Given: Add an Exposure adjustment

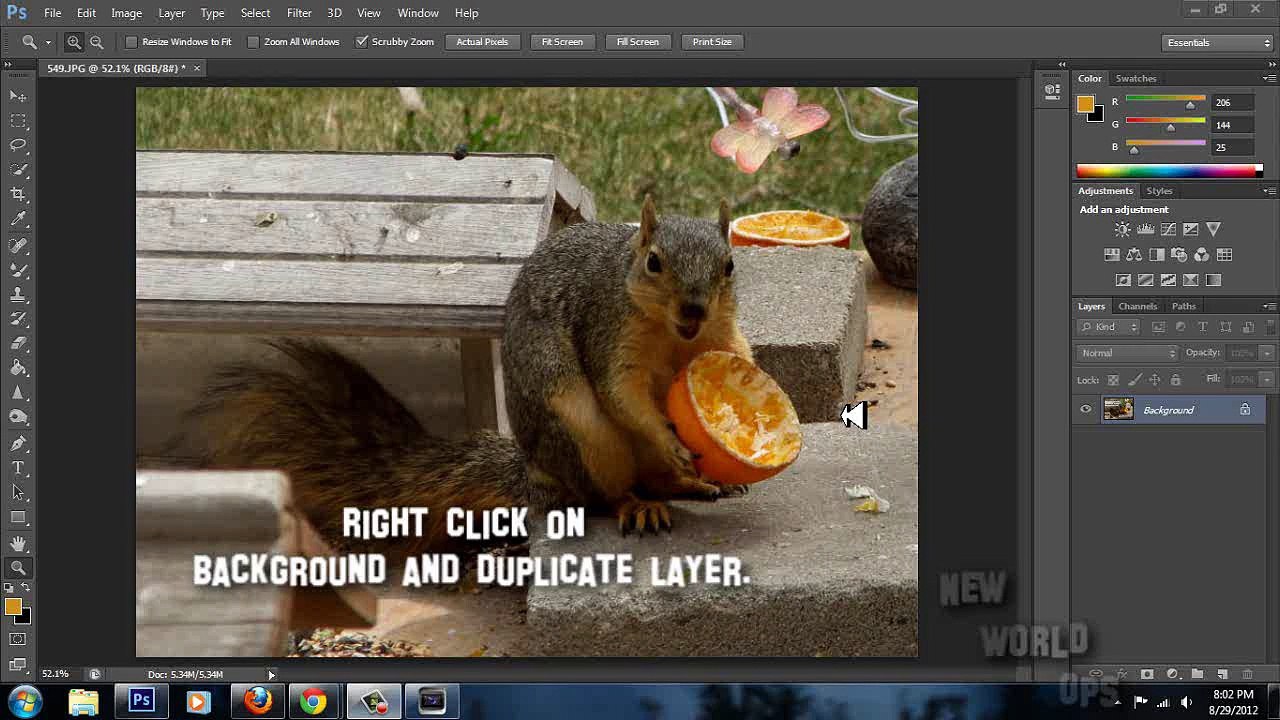Looking at the screenshot, I should (1191, 230).
